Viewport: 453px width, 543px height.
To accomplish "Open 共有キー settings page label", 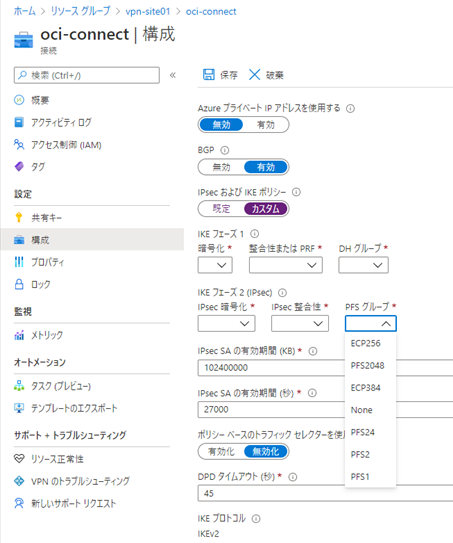I will (x=46, y=218).
